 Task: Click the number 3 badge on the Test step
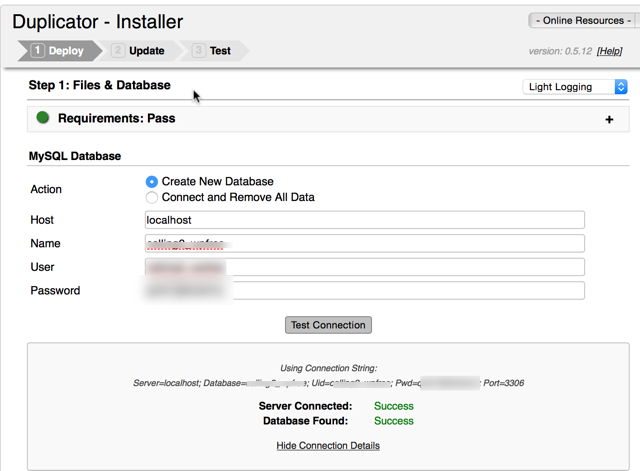[x=199, y=50]
